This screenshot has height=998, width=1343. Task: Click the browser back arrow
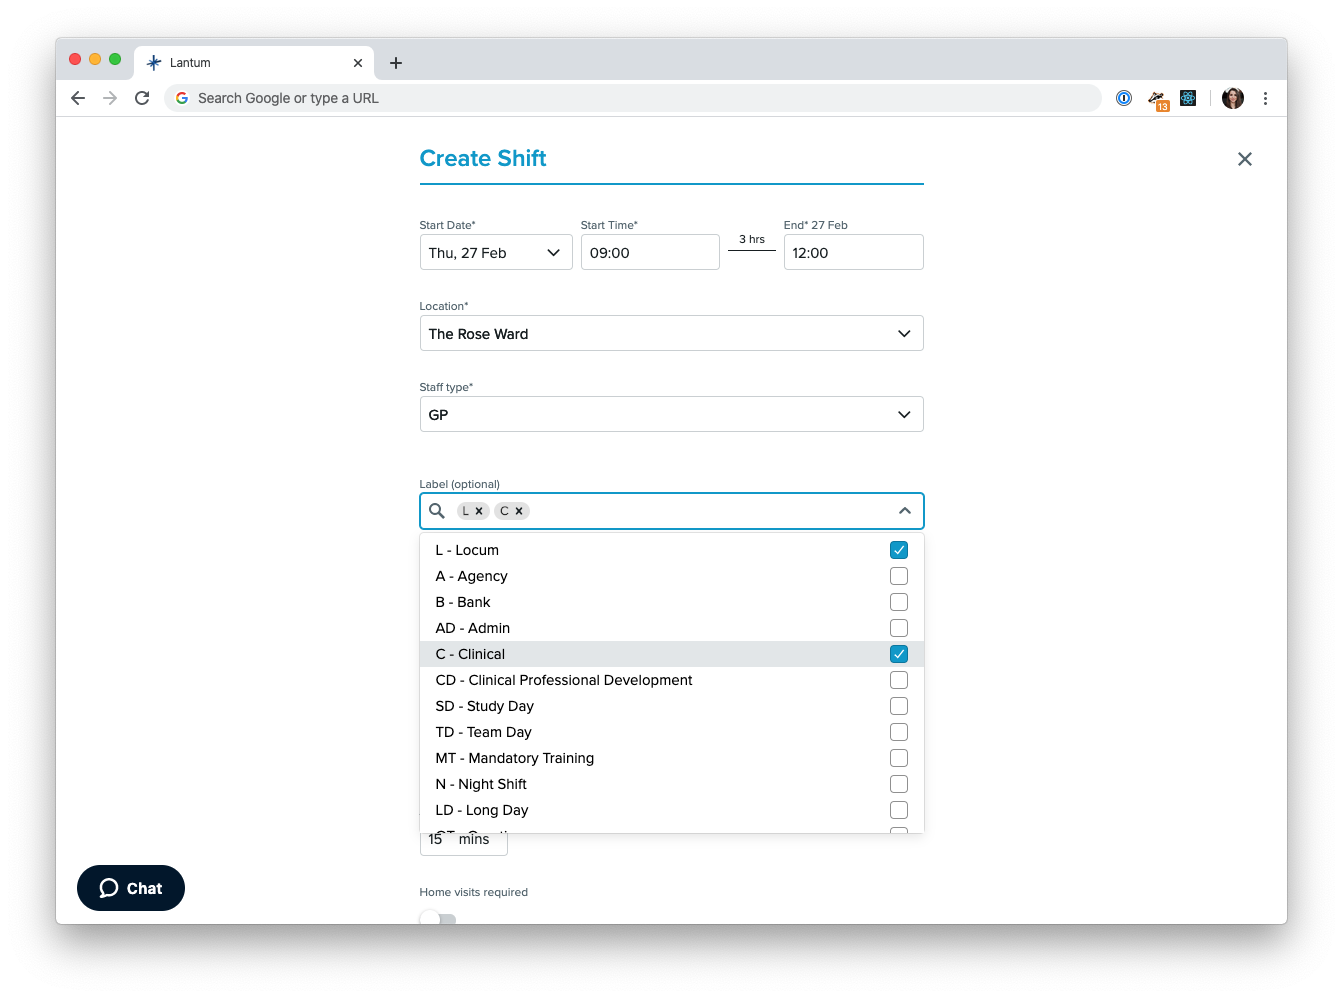point(77,98)
